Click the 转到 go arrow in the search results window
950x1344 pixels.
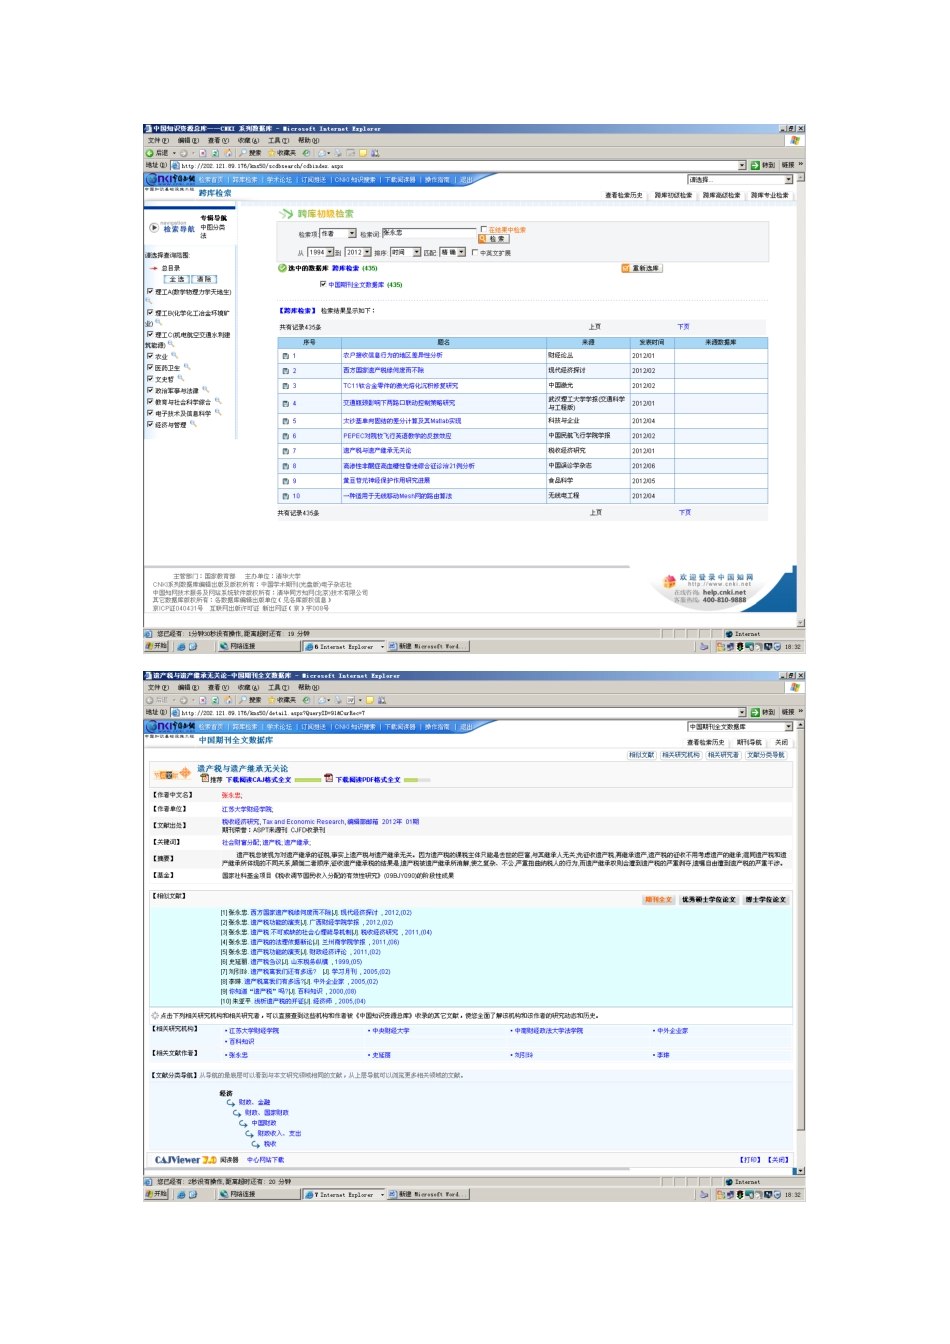click(x=756, y=165)
